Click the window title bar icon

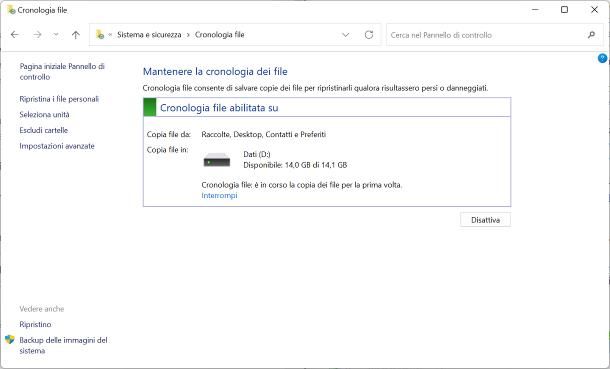(11, 10)
